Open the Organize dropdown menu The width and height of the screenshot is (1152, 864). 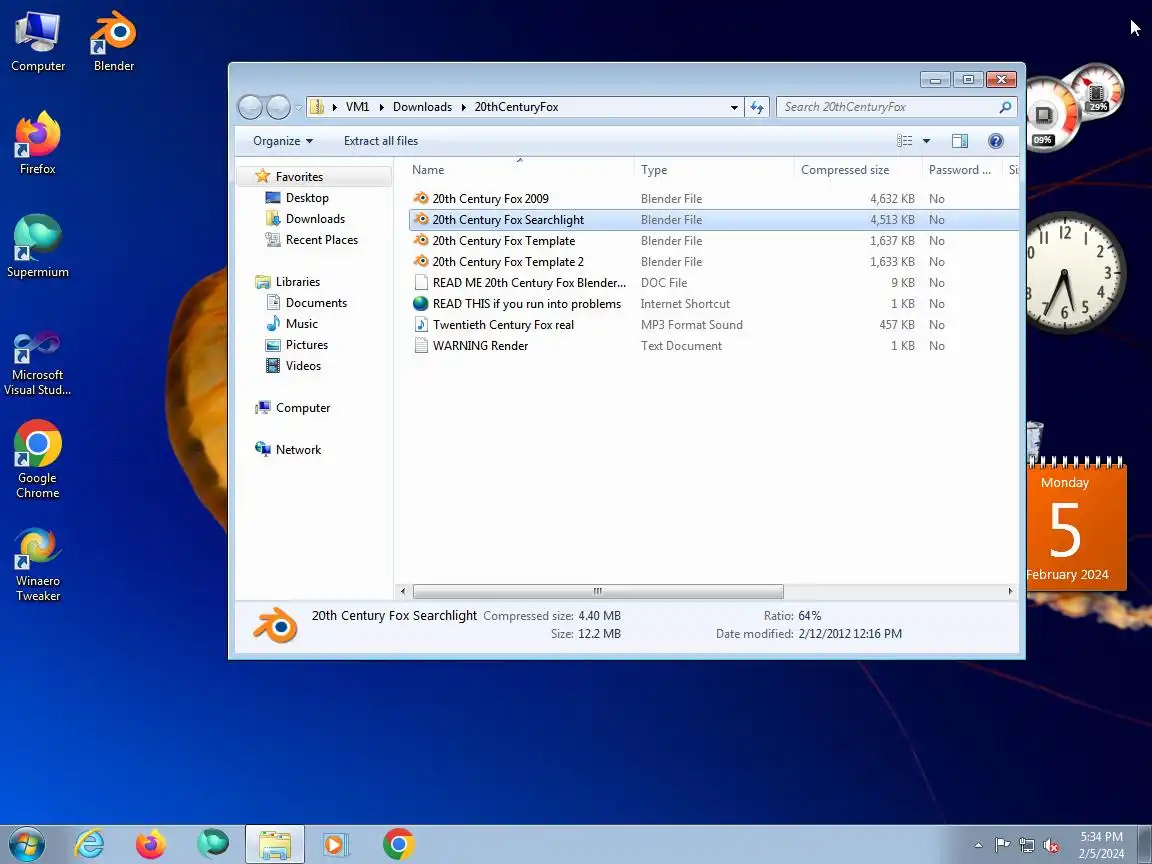(283, 141)
